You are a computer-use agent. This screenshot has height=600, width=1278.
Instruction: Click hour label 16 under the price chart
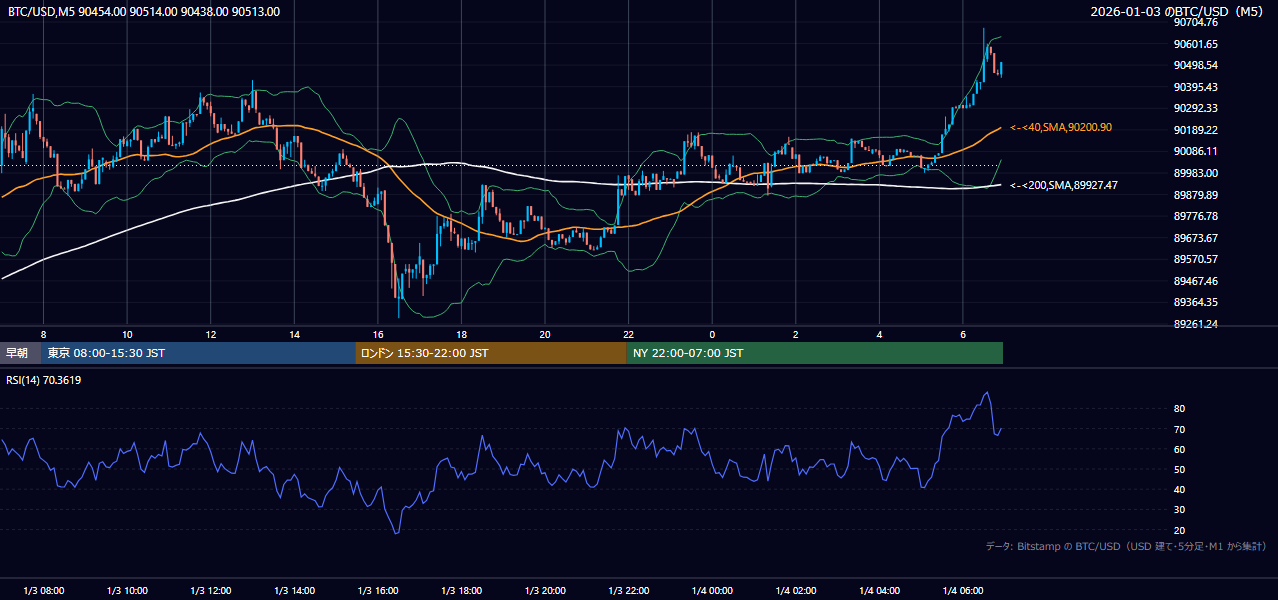click(x=378, y=334)
